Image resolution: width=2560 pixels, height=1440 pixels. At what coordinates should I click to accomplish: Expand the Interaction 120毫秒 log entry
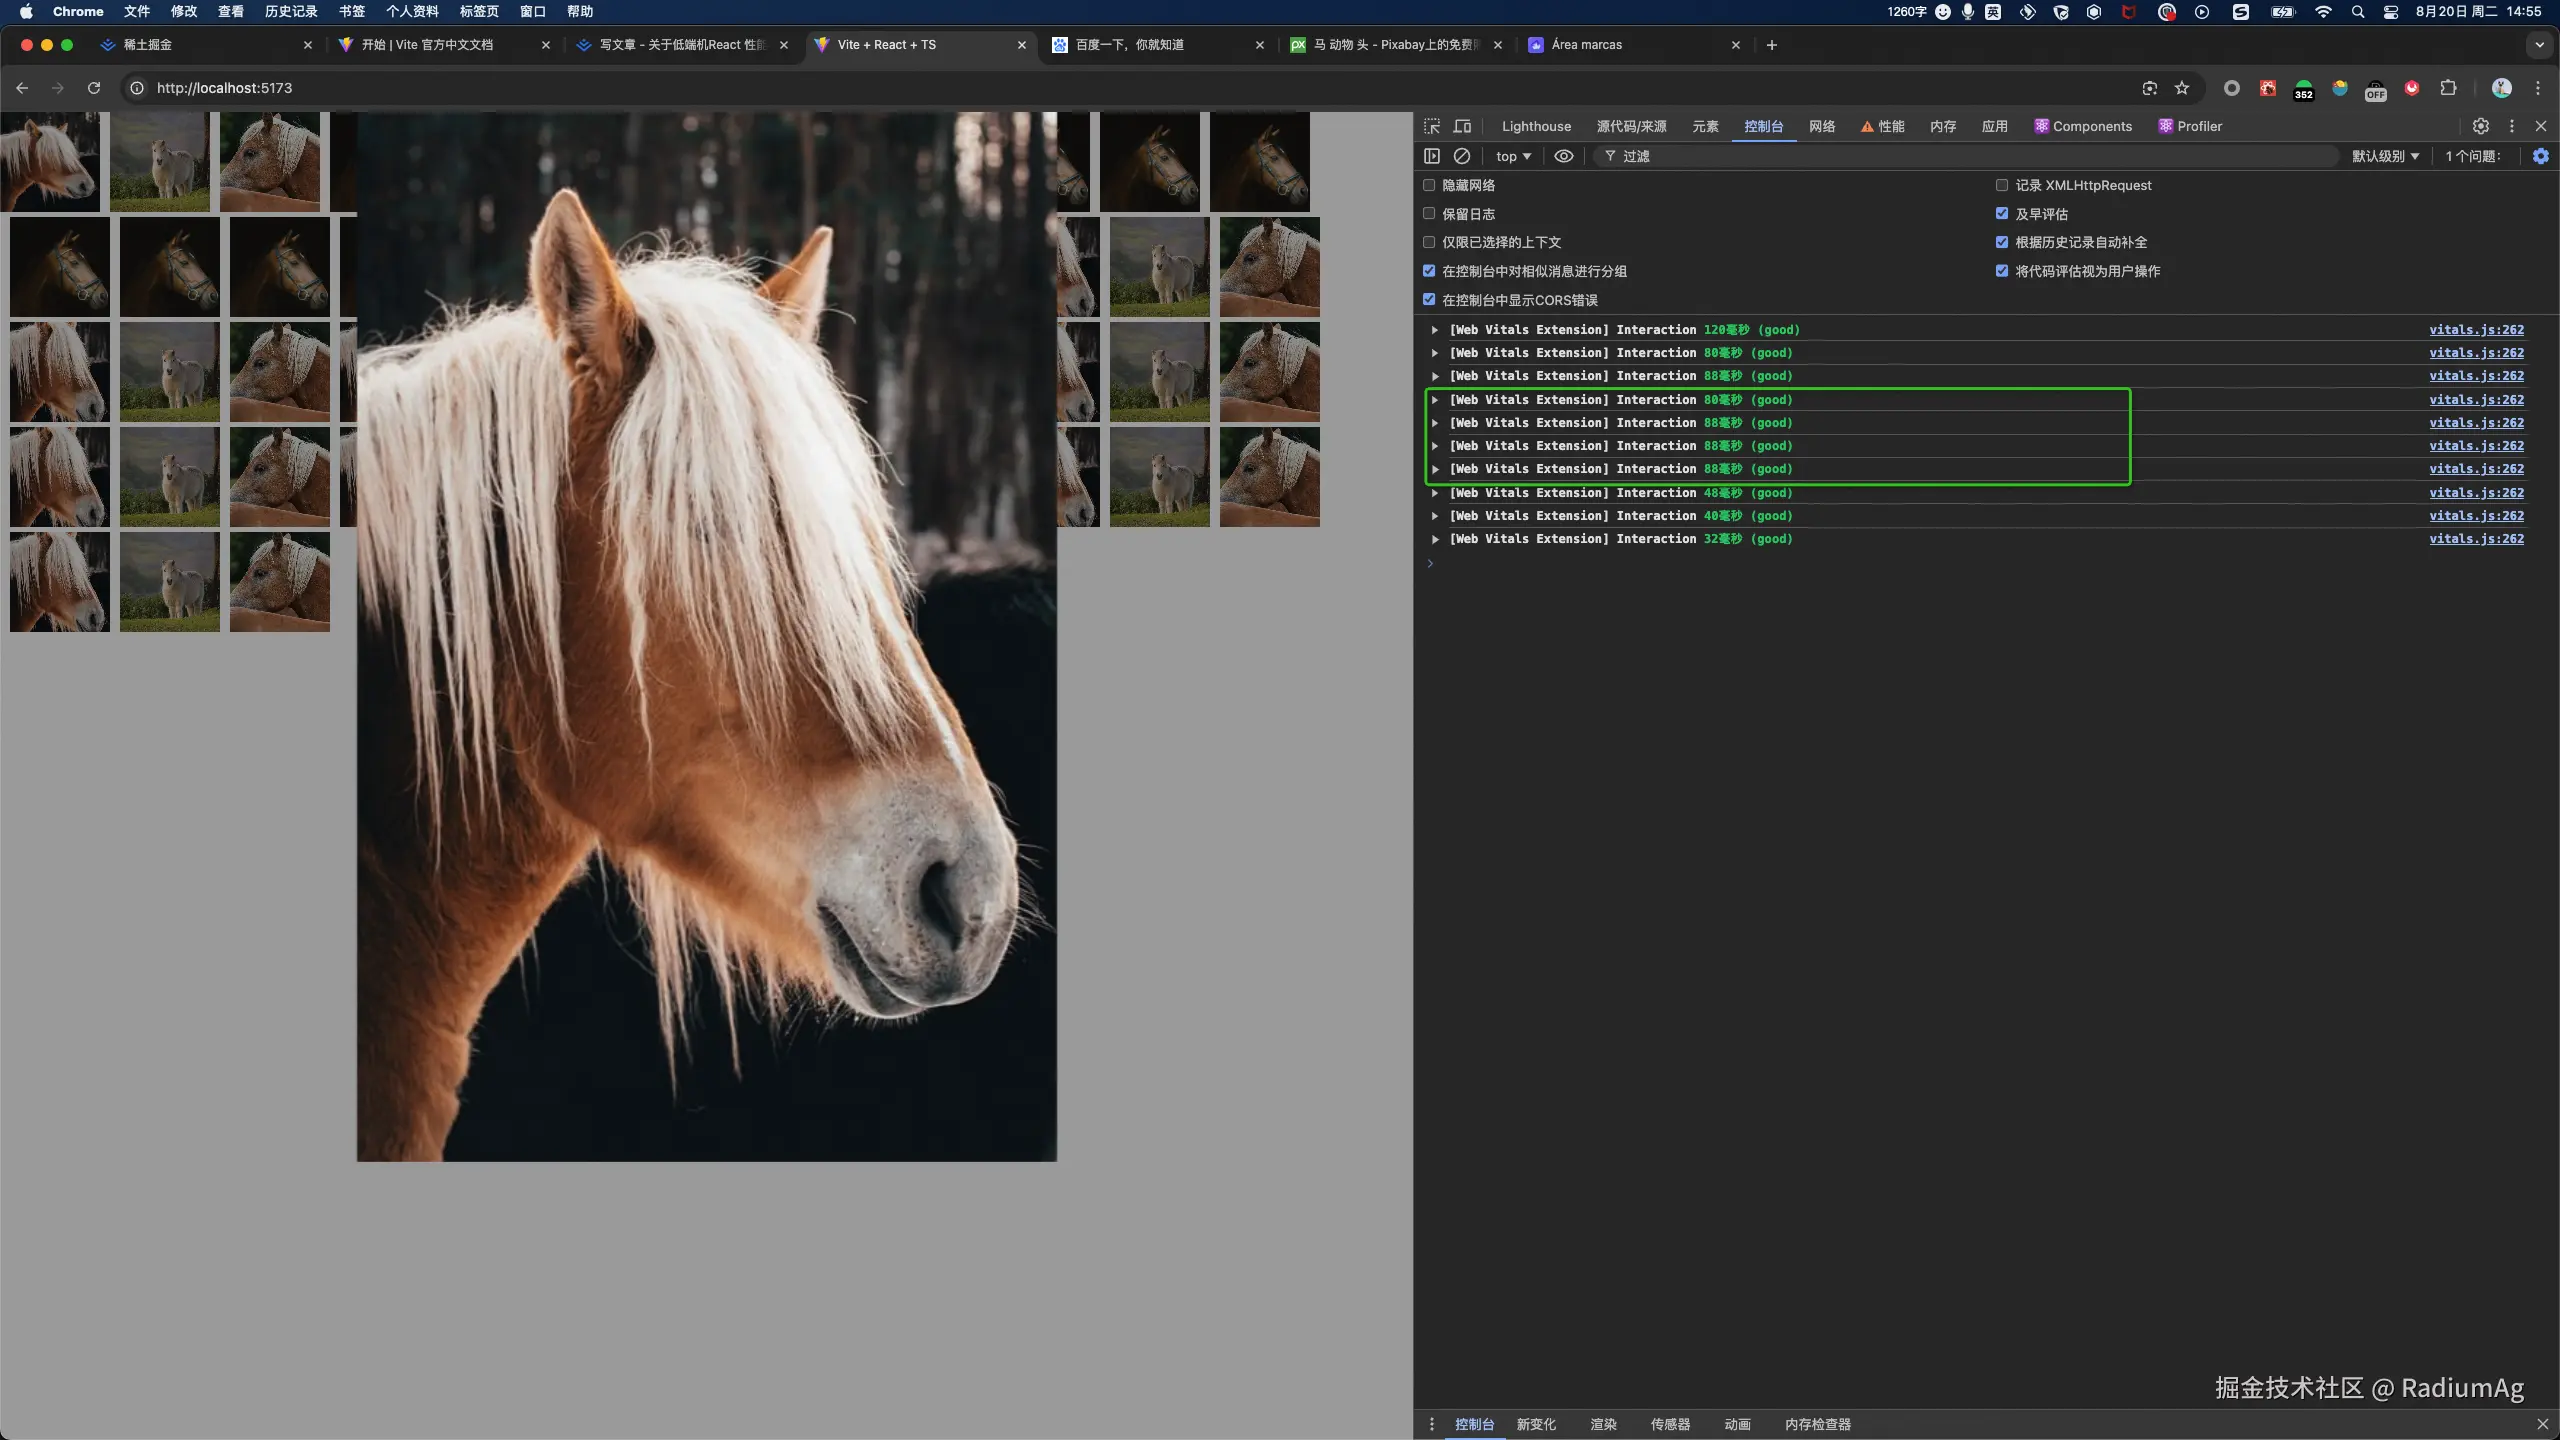(1435, 330)
